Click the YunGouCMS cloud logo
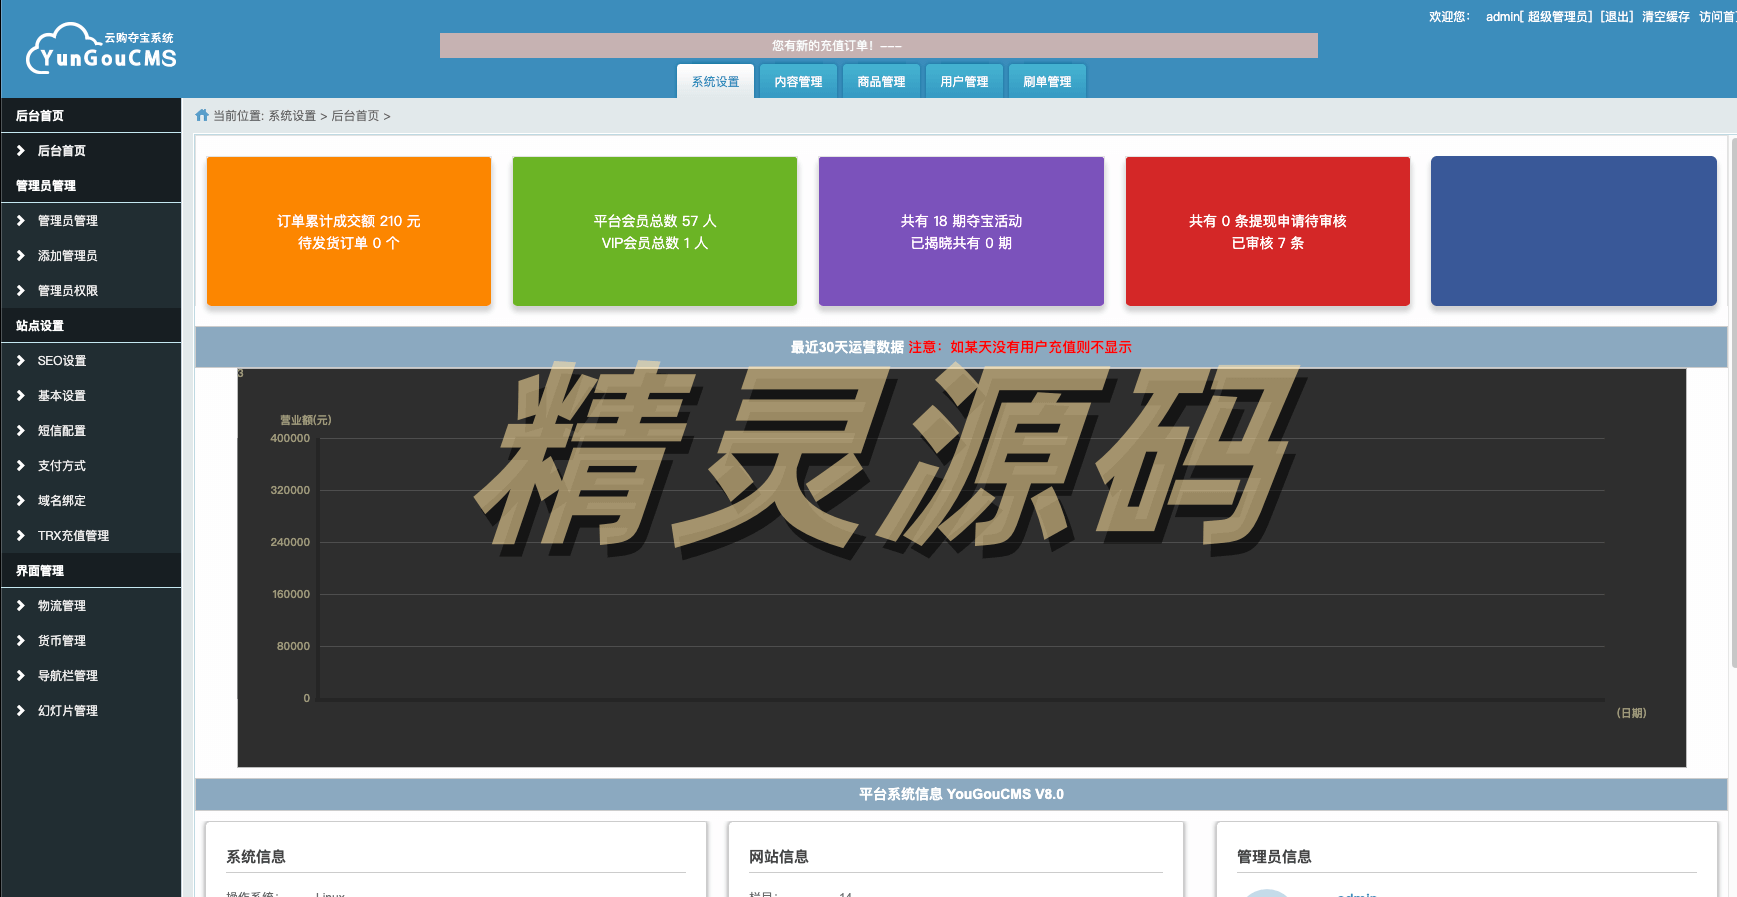Screen dimensions: 1737x897 point(101,49)
